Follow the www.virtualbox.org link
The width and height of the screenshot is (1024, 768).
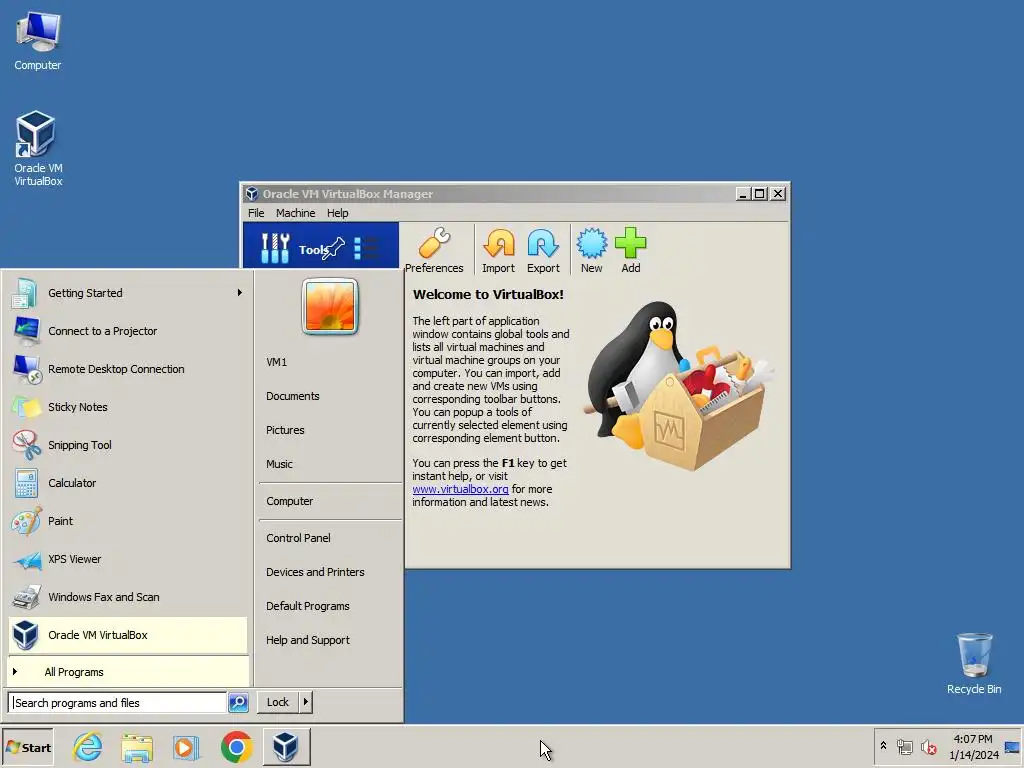(460, 489)
